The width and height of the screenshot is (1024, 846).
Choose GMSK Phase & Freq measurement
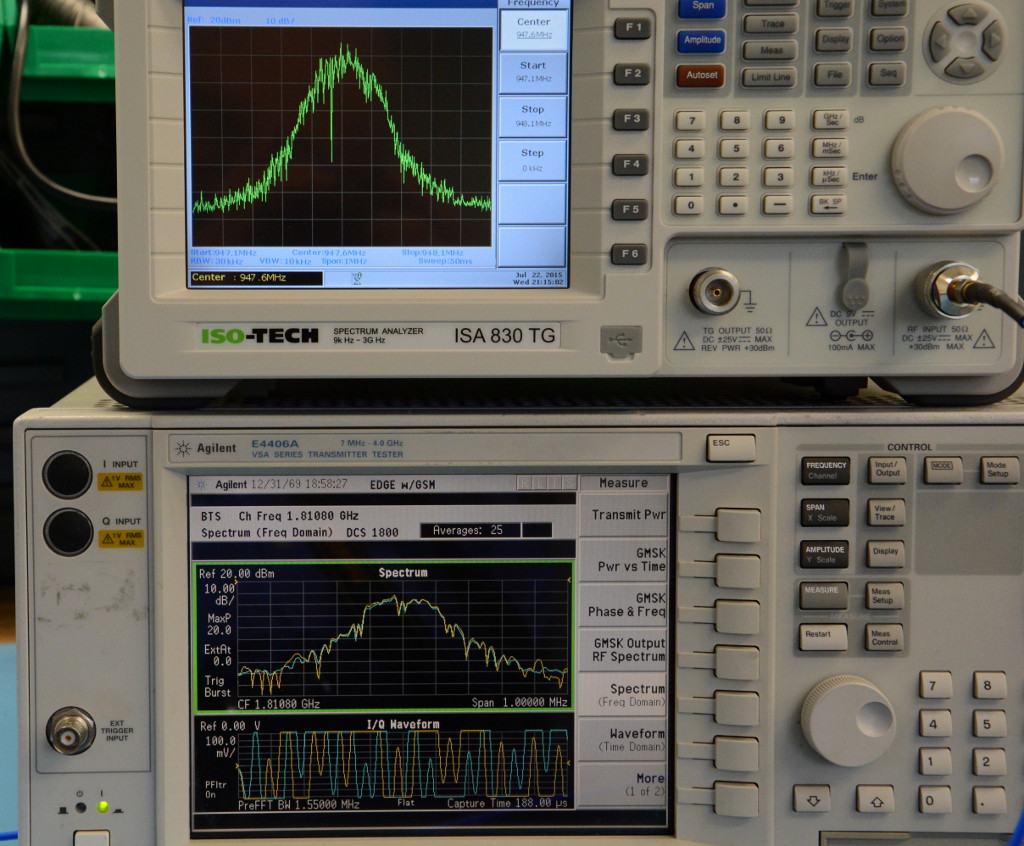[624, 605]
